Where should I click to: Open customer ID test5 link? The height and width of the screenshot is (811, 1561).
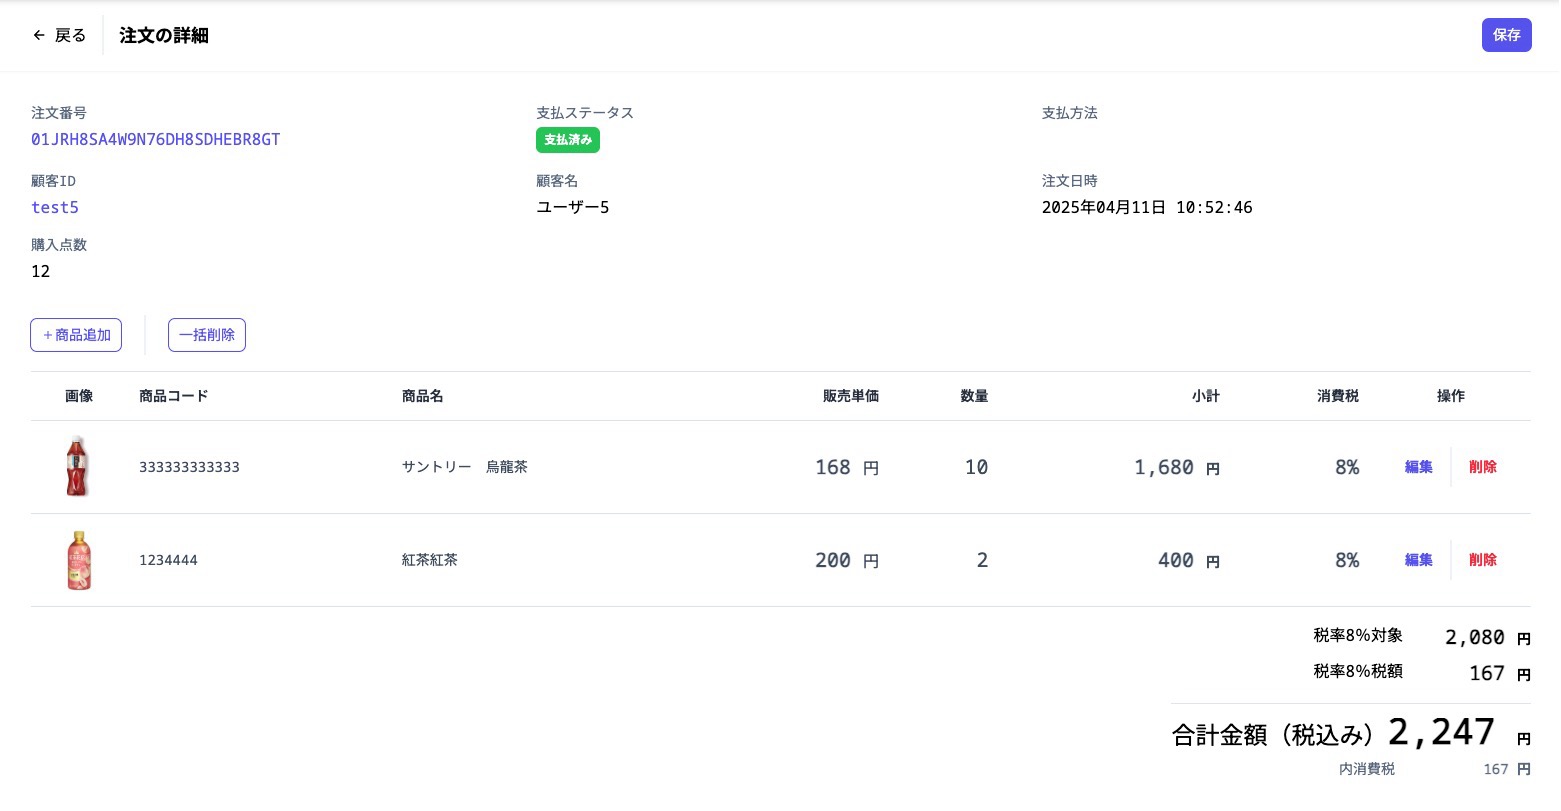pos(55,207)
